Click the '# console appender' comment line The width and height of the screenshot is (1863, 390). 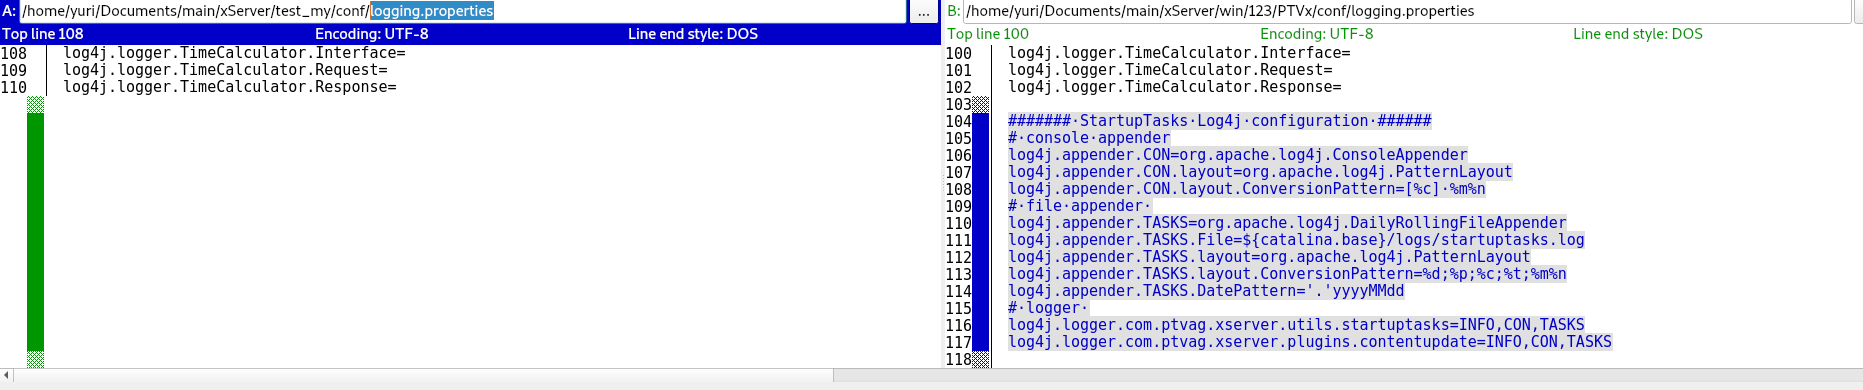point(1089,138)
